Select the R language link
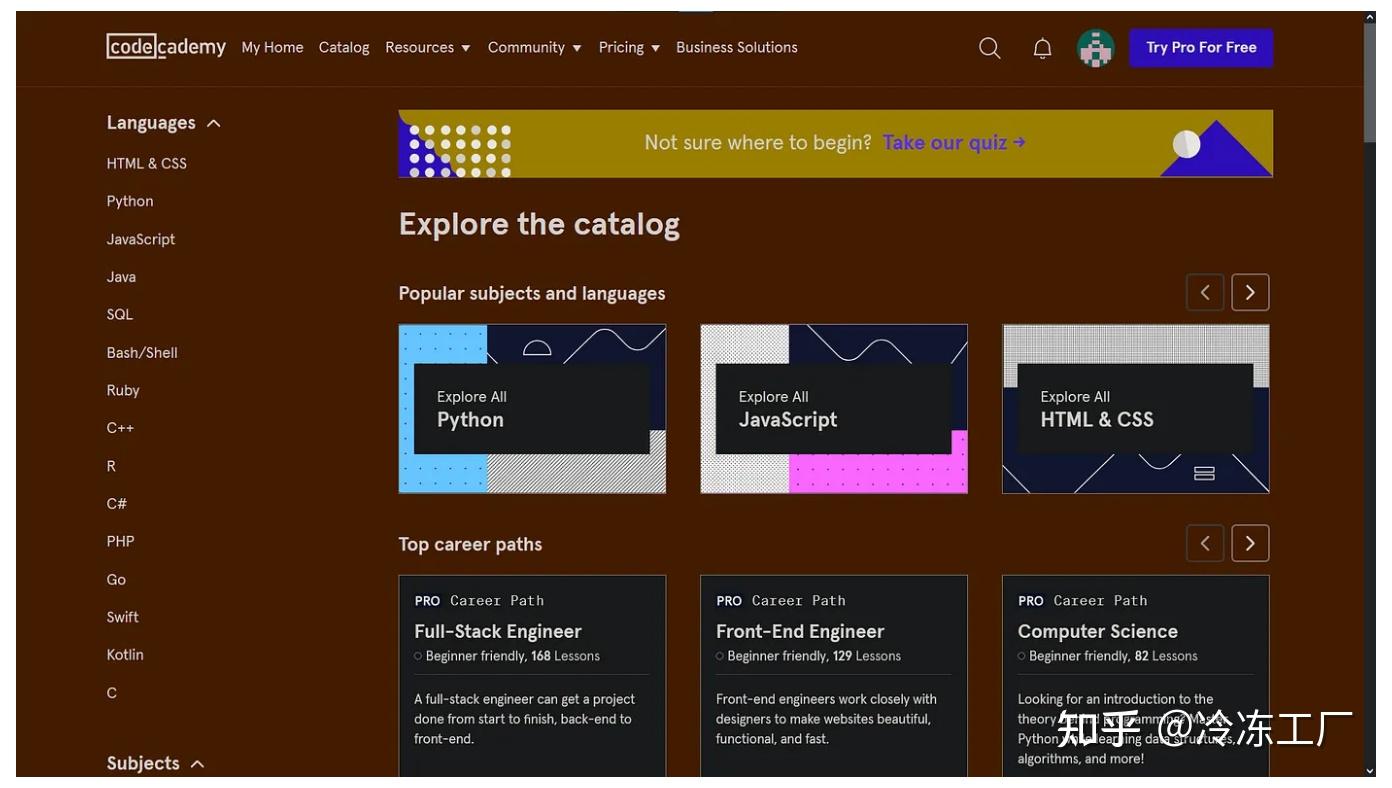Viewport: 1392px width, 788px height. click(x=111, y=466)
